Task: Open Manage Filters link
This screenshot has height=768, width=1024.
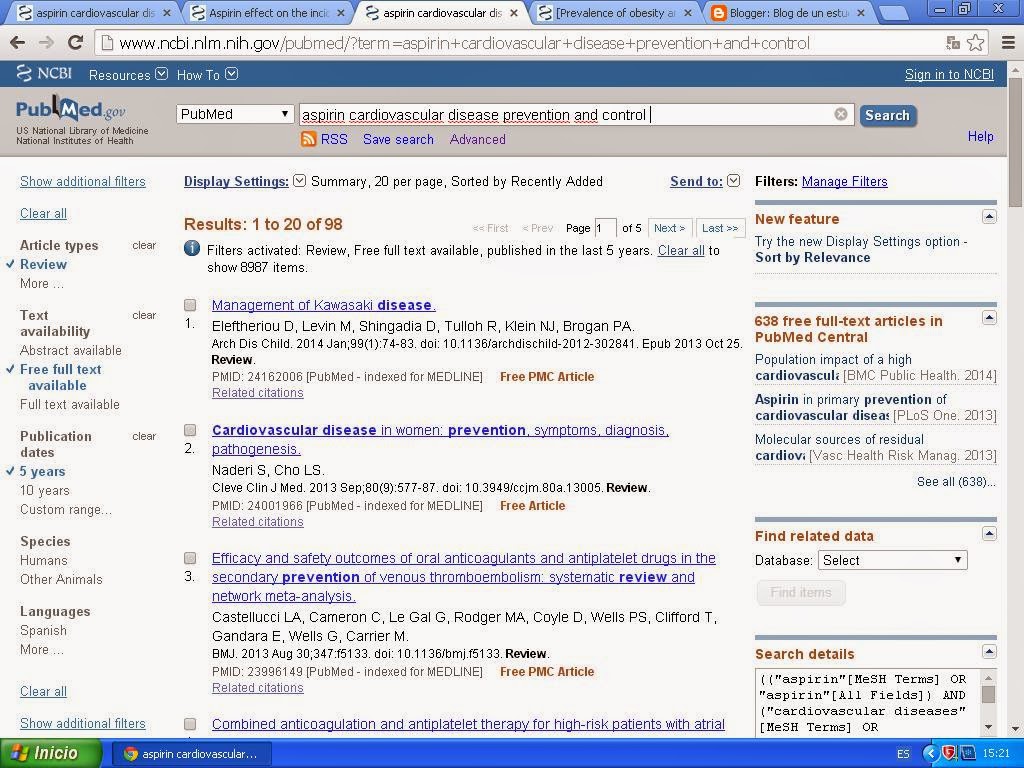Action: point(844,181)
